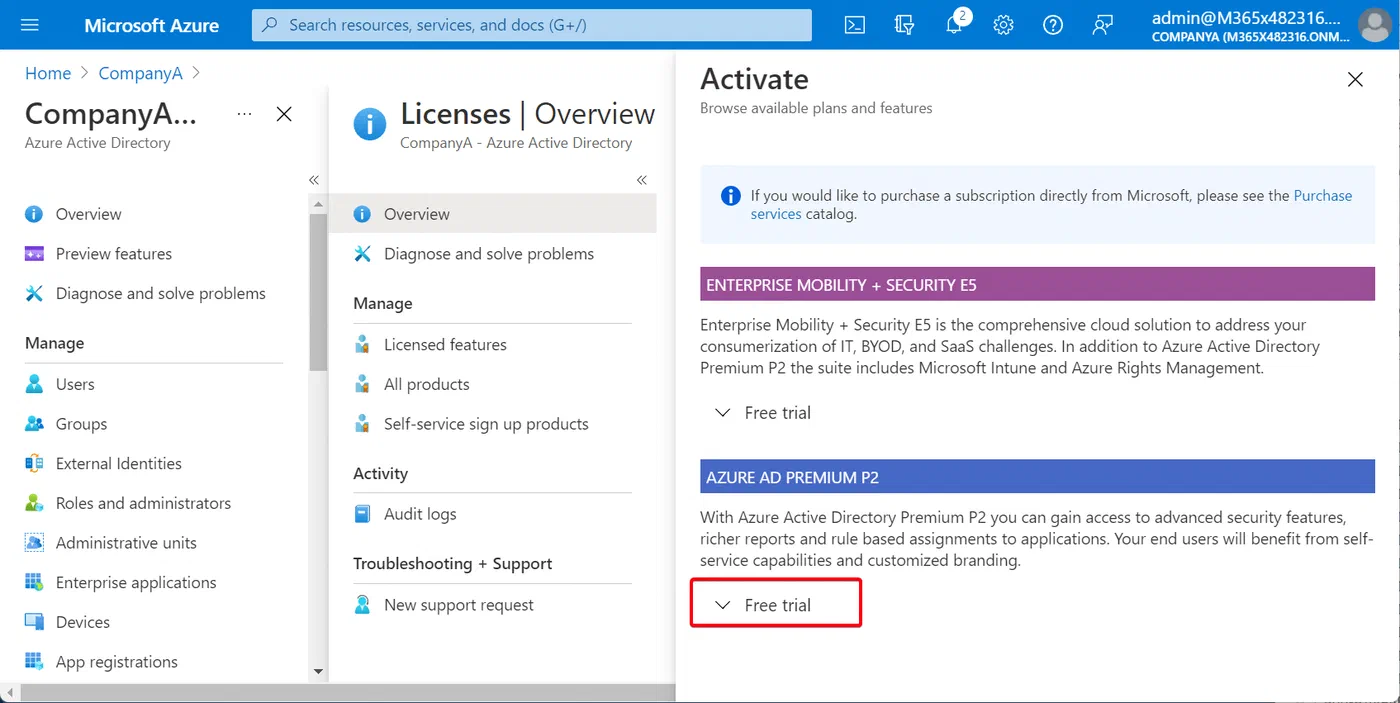The height and width of the screenshot is (703, 1400).
Task: Click the Microsoft Azure logo text
Action: click(151, 25)
